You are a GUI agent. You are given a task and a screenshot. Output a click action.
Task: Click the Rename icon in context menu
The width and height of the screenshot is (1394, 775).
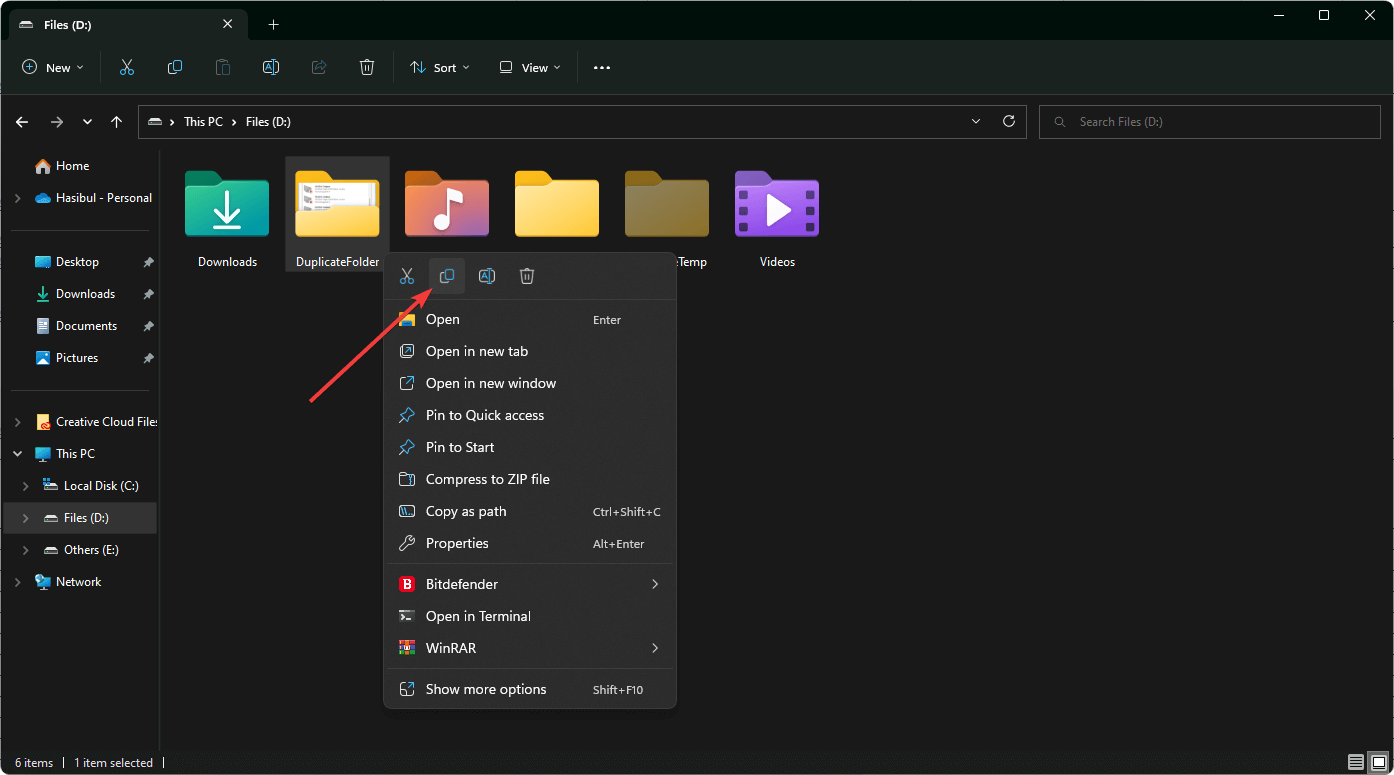point(487,276)
